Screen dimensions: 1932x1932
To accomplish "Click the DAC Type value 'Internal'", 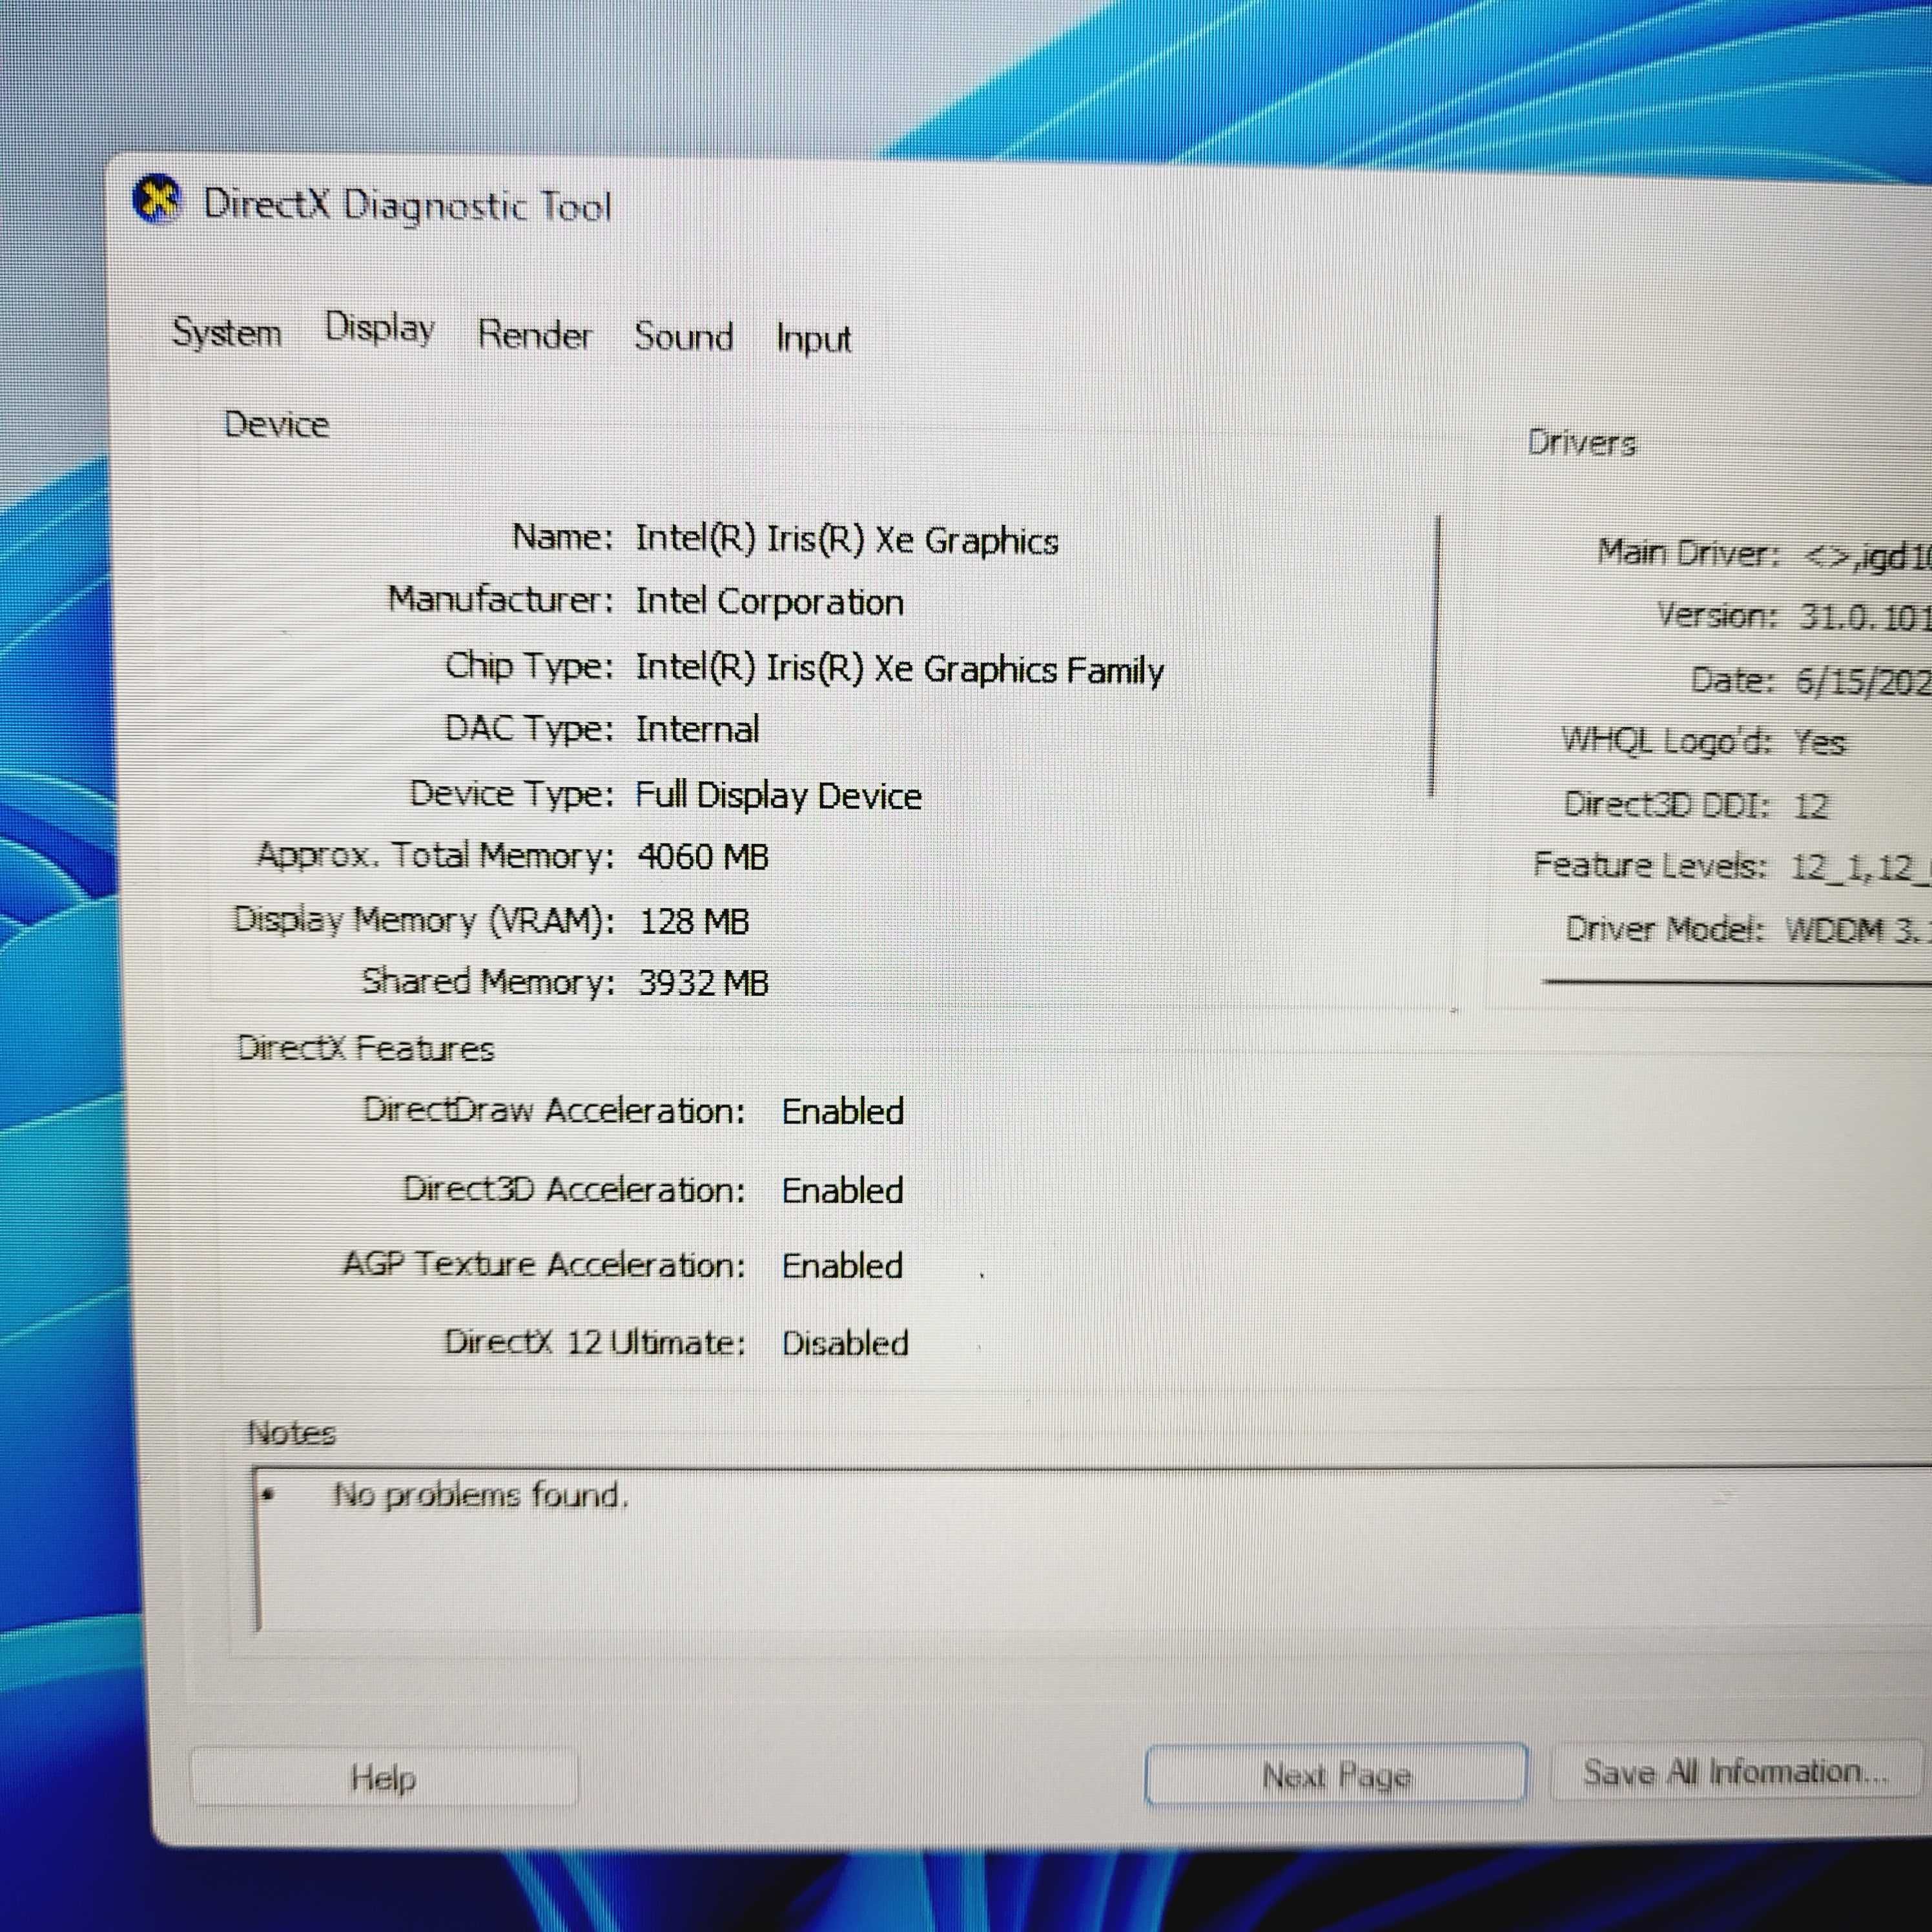I will pyautogui.click(x=697, y=729).
